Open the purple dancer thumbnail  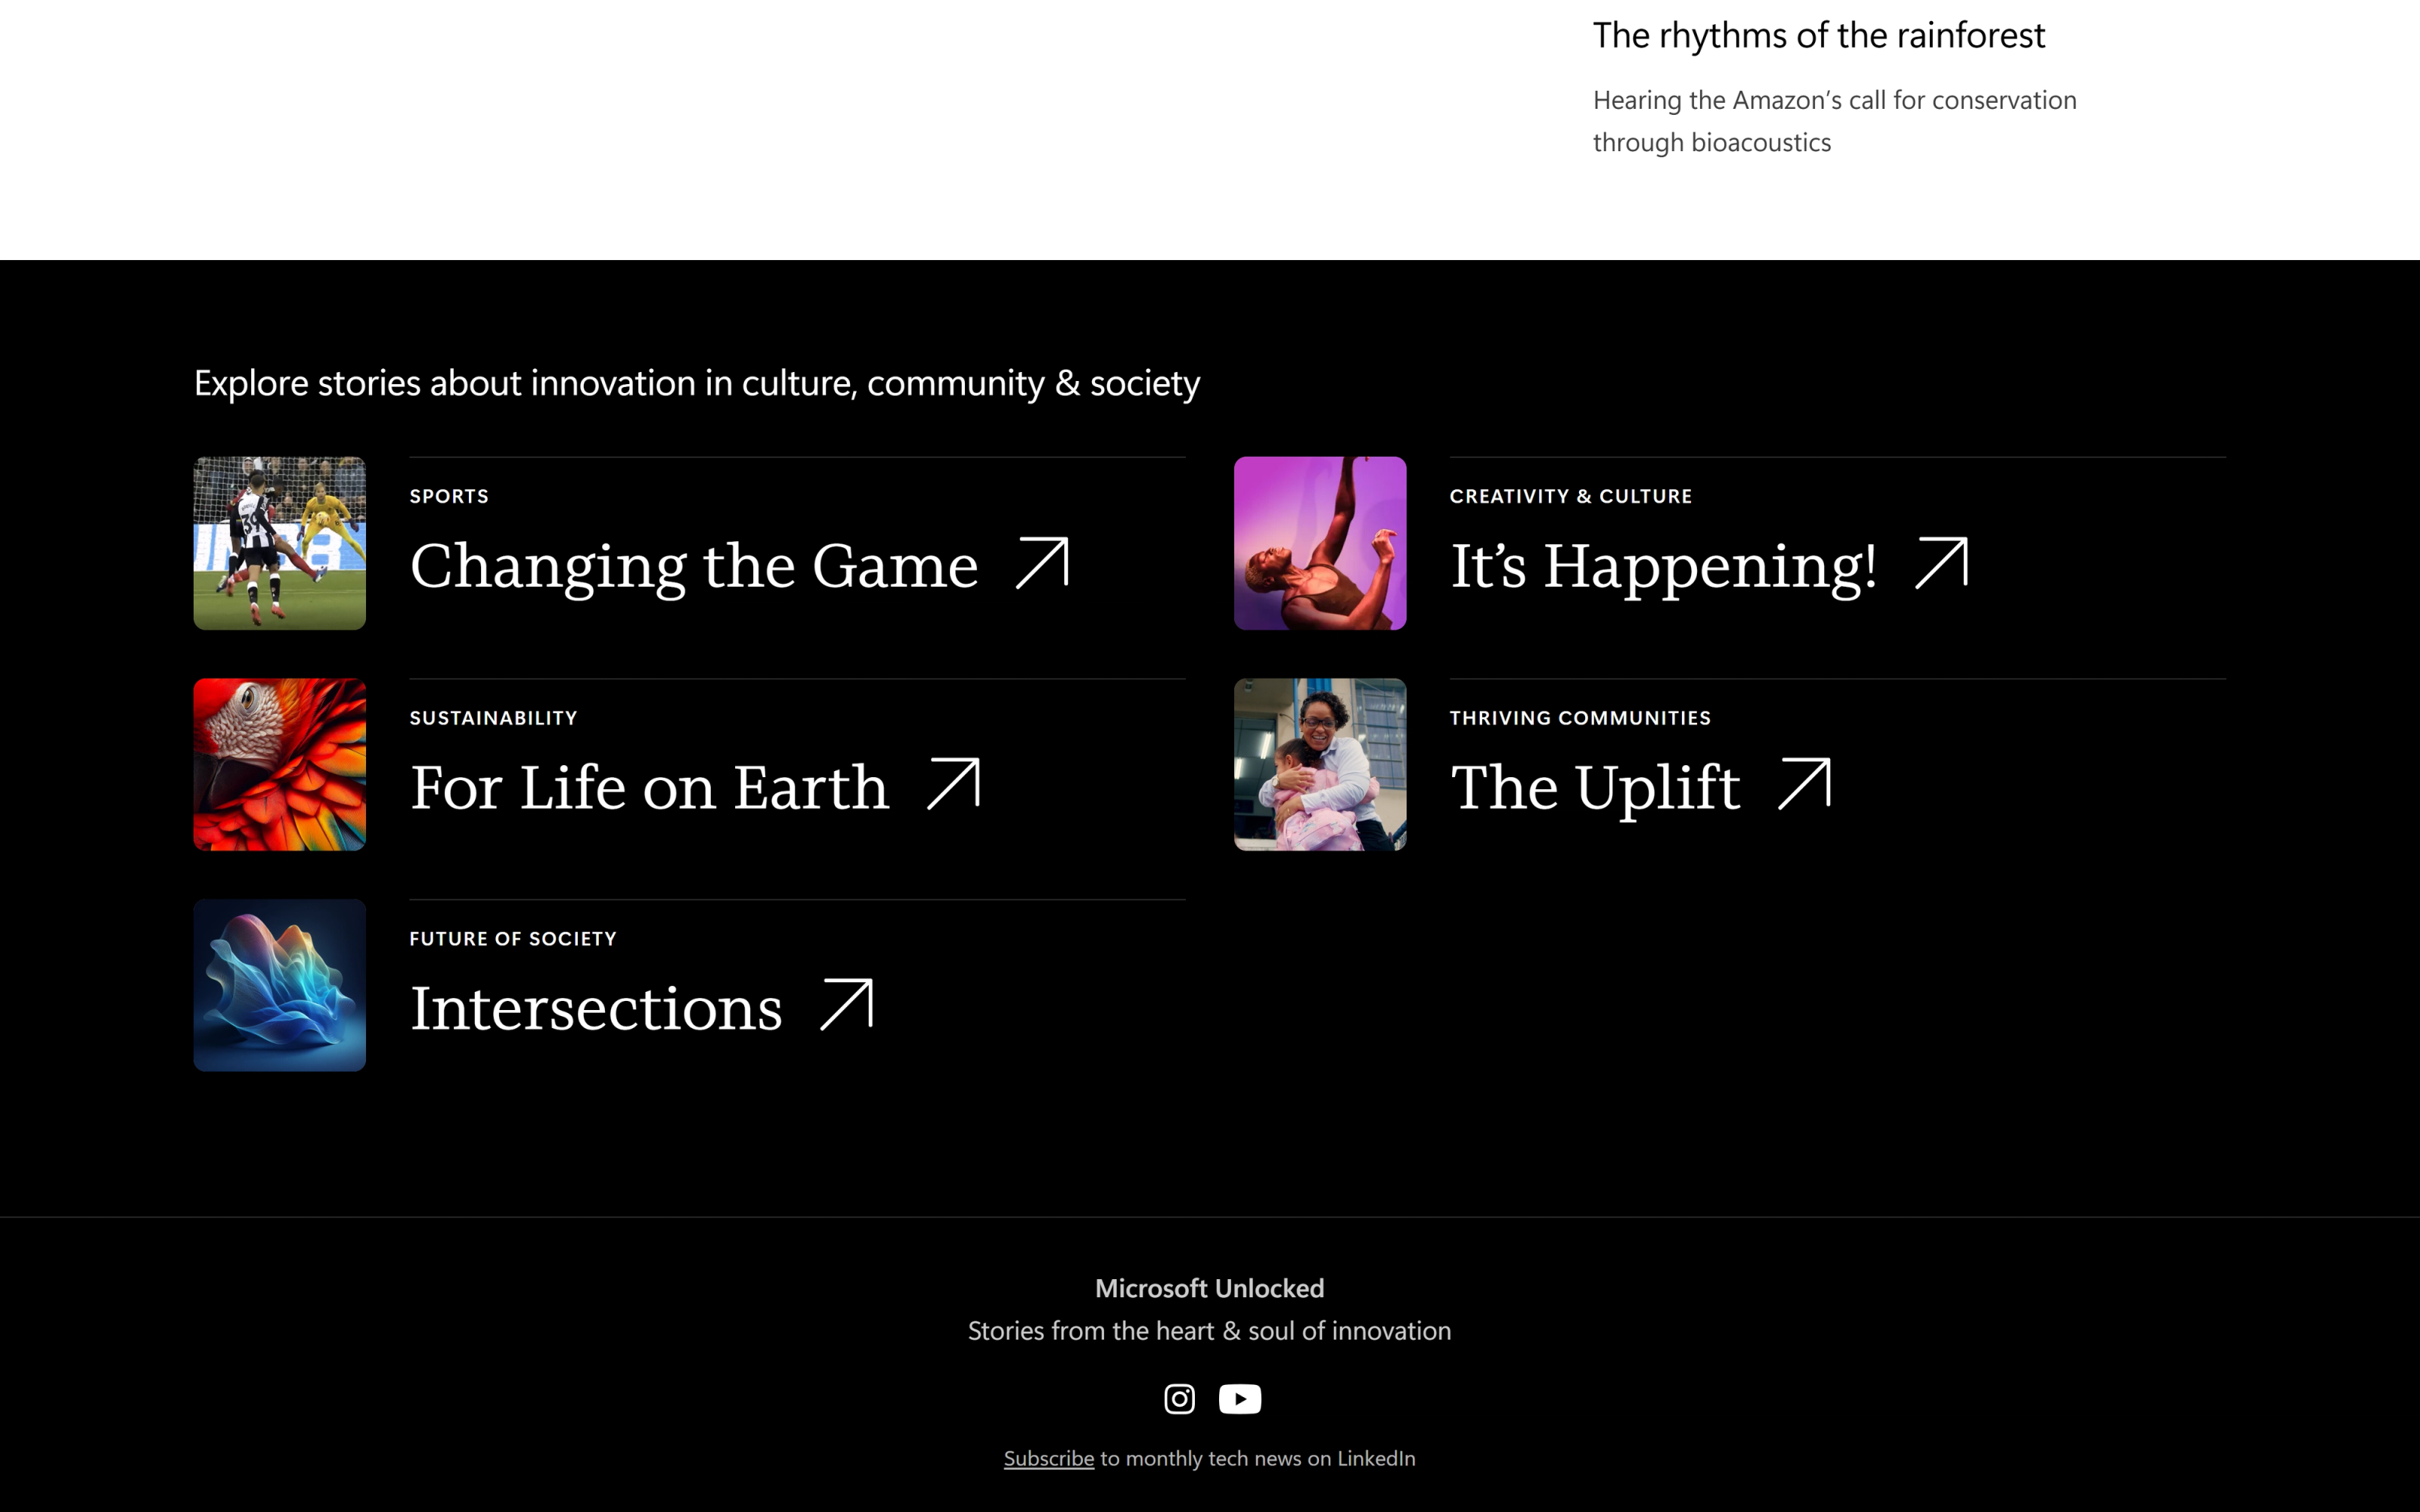1320,543
